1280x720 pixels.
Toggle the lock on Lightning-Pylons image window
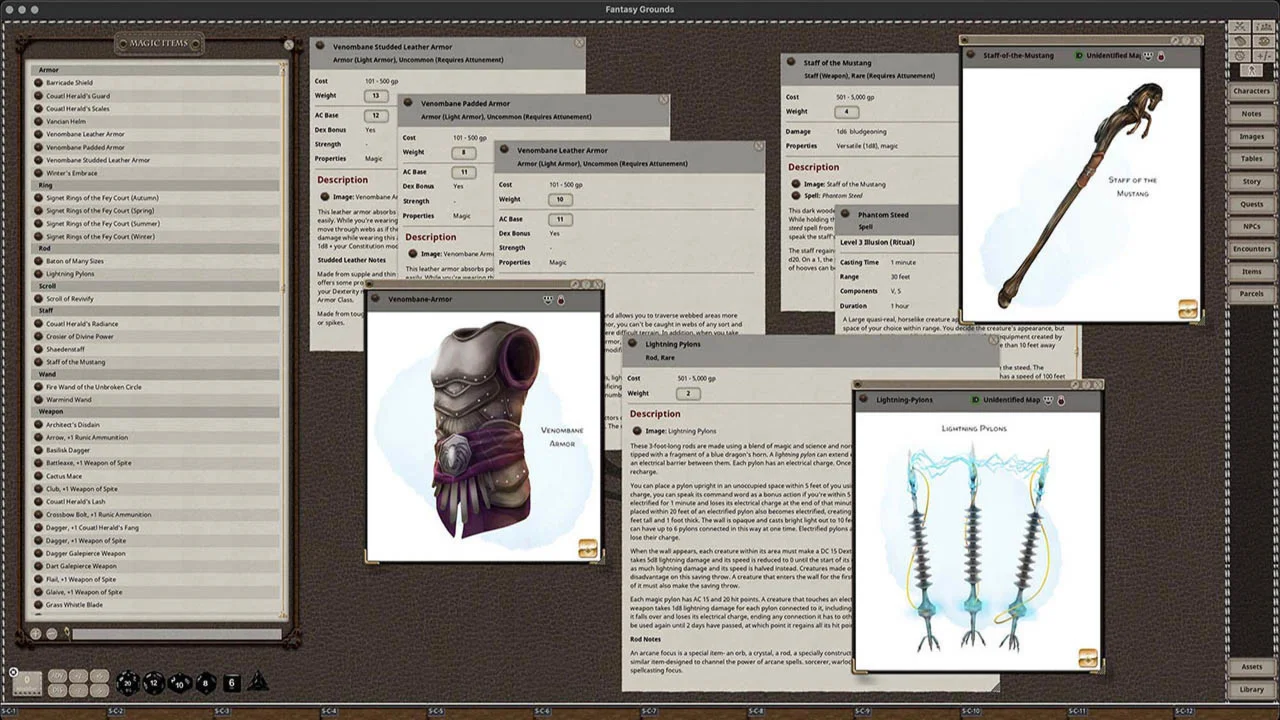pyautogui.click(x=1061, y=400)
